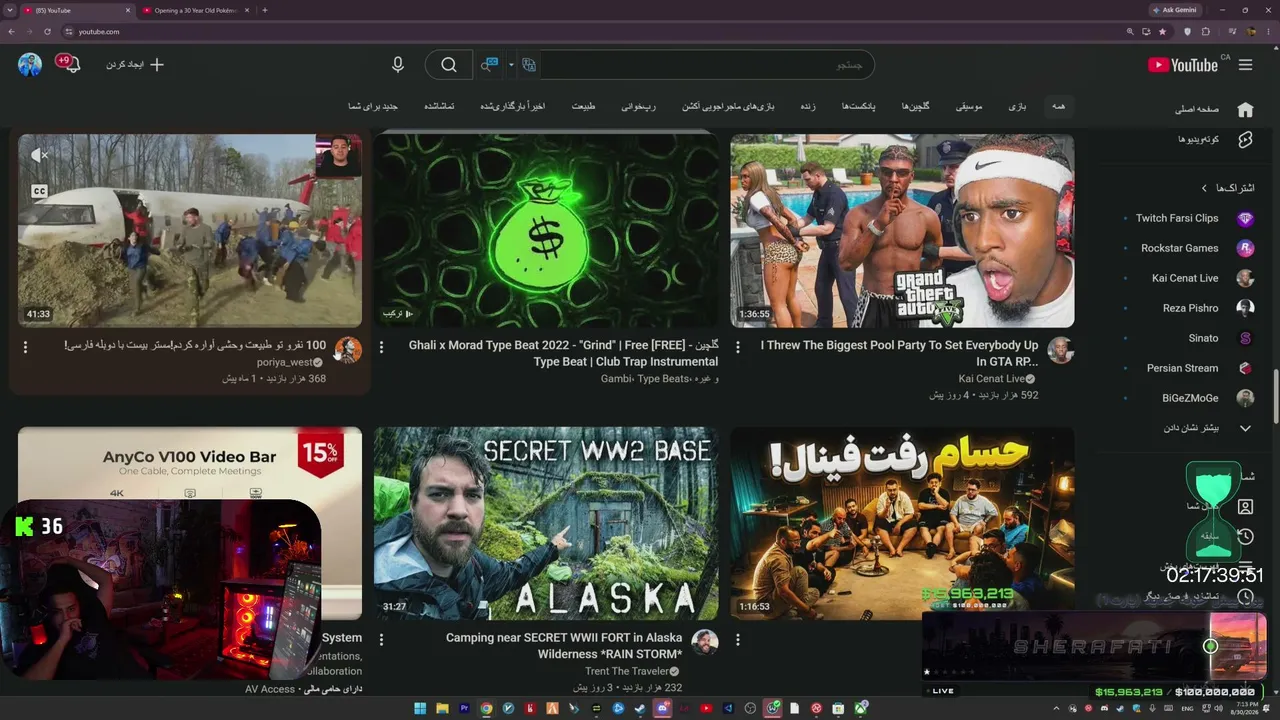Open the GTA pool party video title
This screenshot has width=1280, height=720.
[899, 353]
